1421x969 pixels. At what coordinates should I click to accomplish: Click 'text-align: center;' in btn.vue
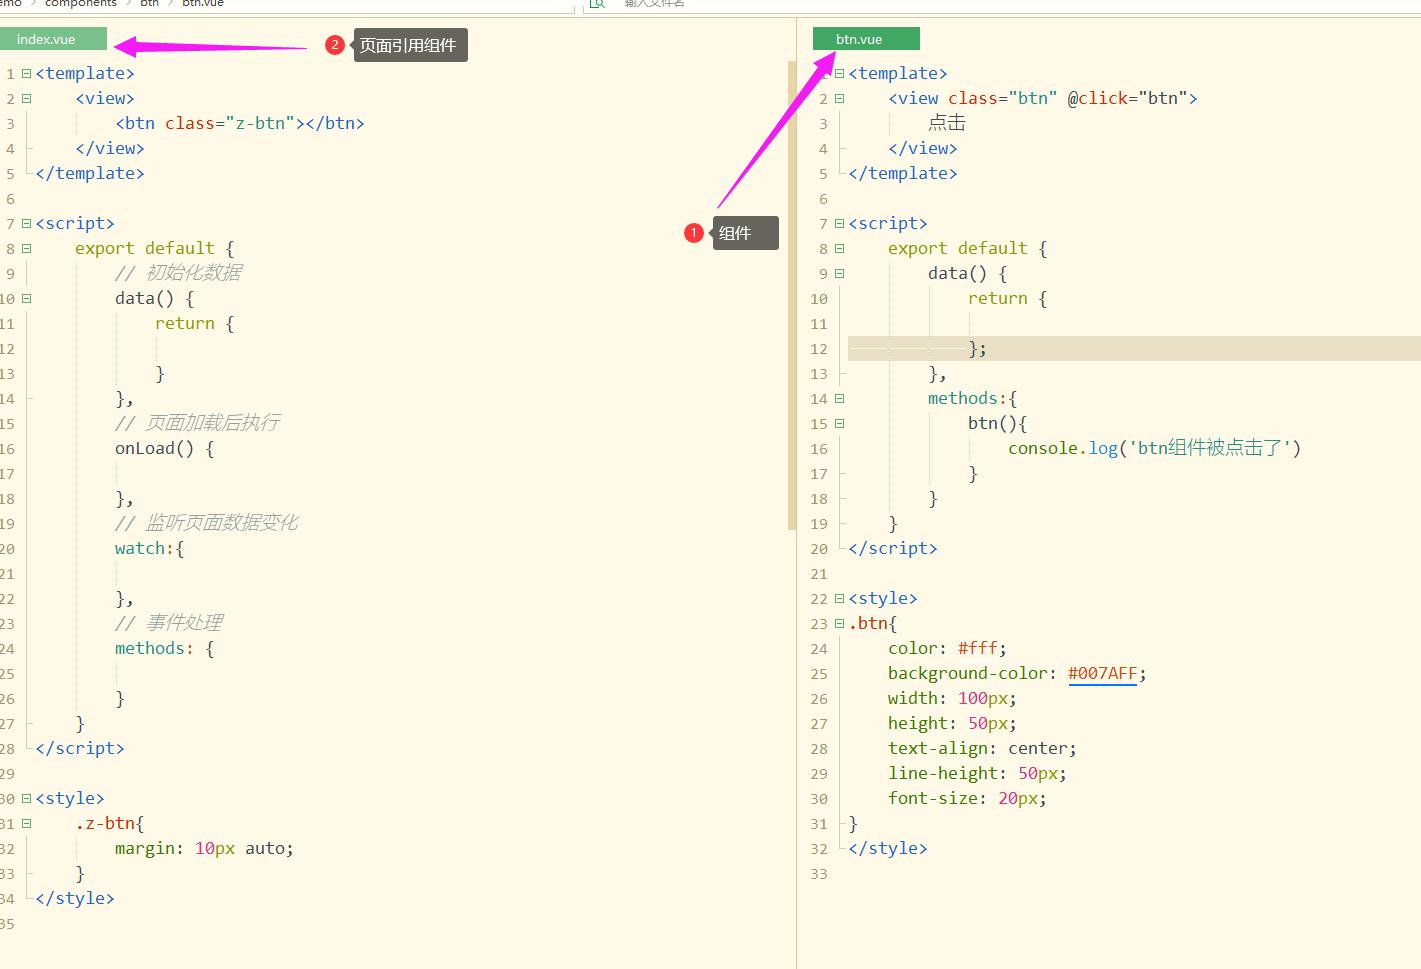pyautogui.click(x=982, y=748)
